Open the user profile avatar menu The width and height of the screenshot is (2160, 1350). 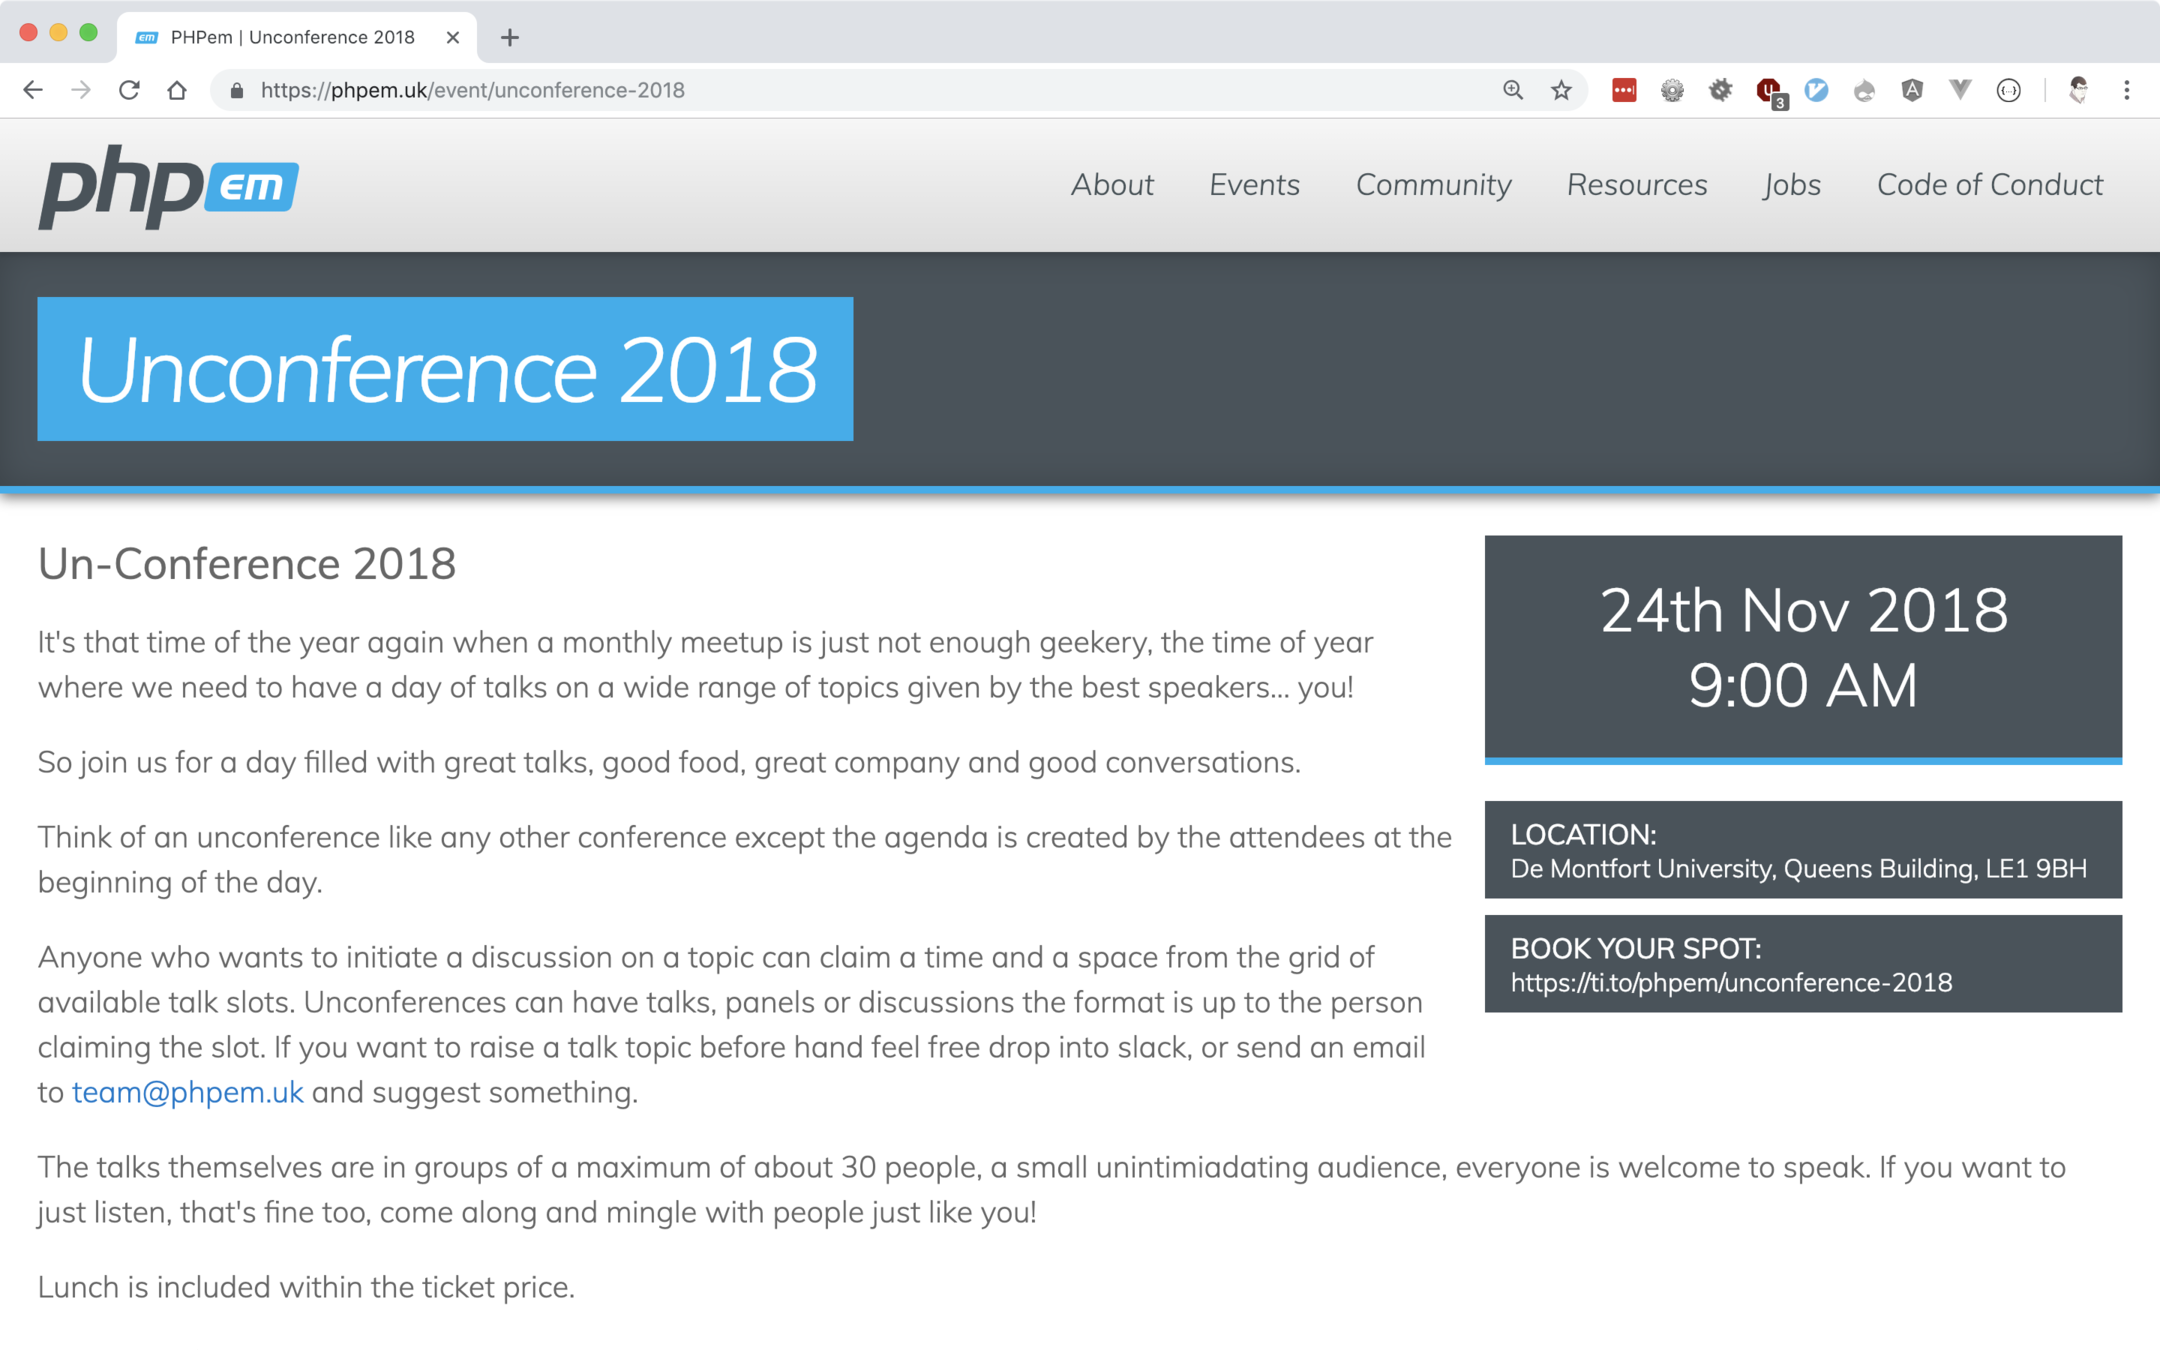point(2078,91)
